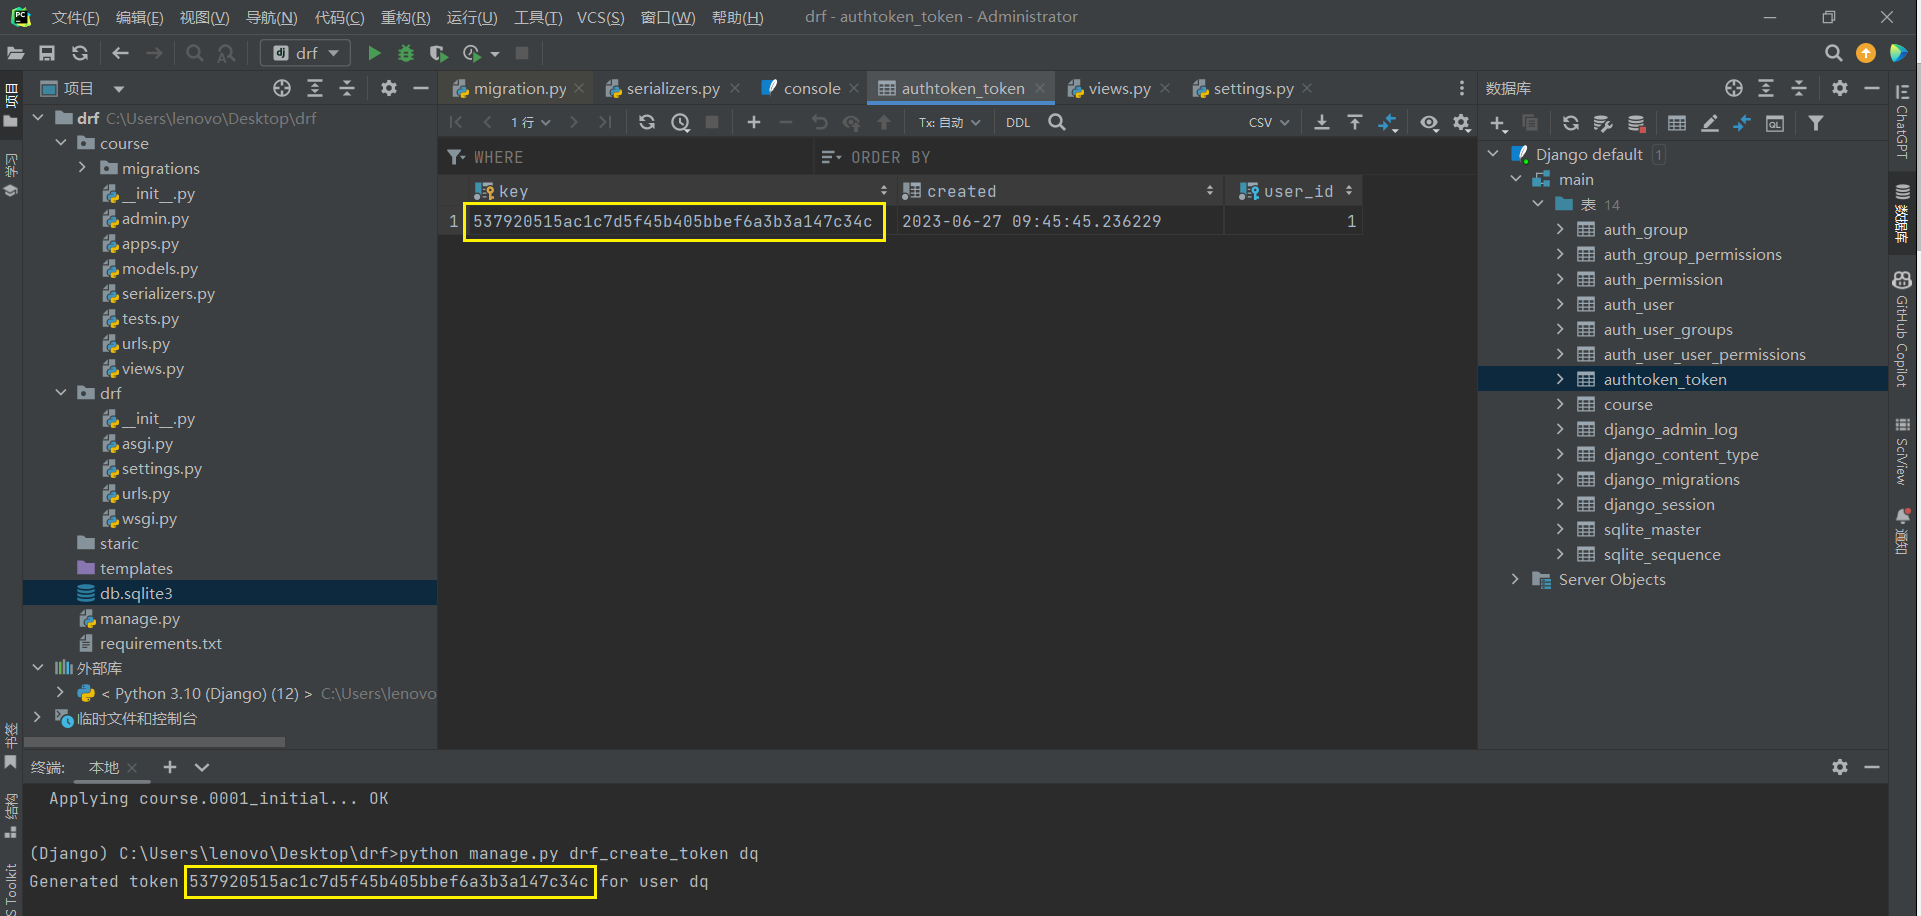1921x916 pixels.
Task: Collapse all in the Project panel
Action: pos(347,88)
